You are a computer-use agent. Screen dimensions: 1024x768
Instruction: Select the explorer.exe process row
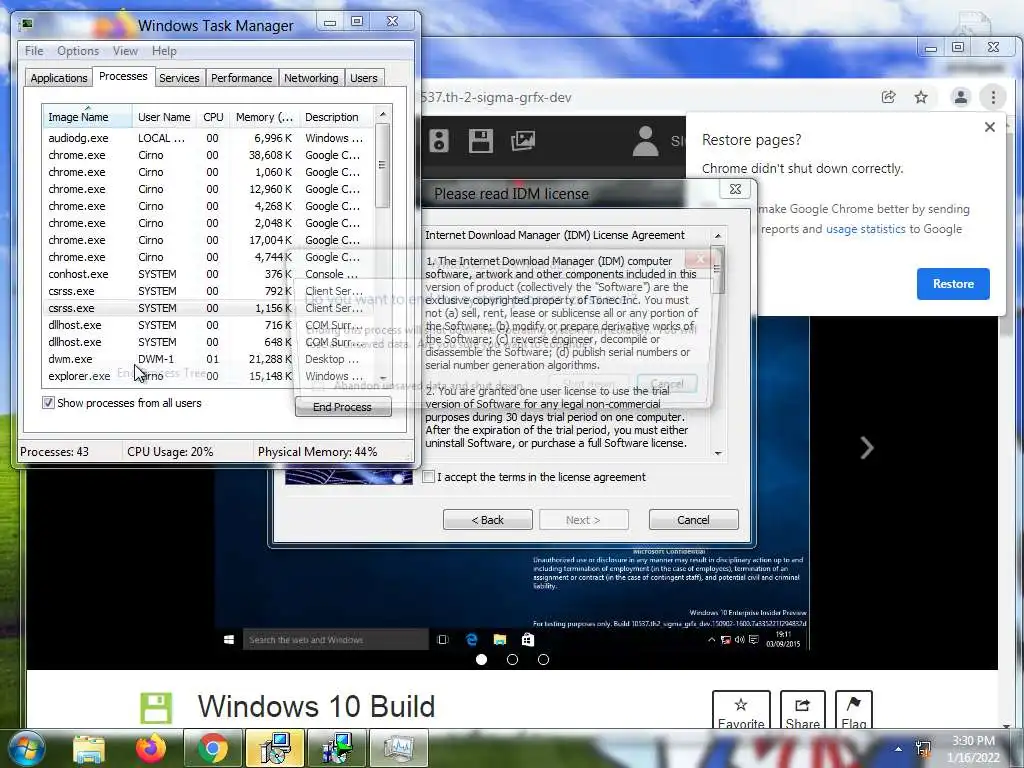click(x=208, y=376)
